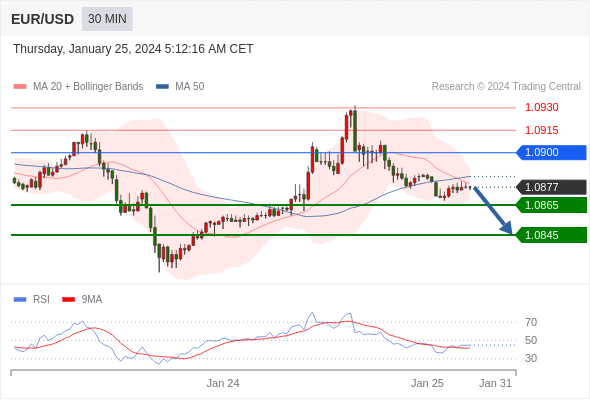Image resolution: width=590 pixels, height=400 pixels.
Task: Toggle the RSI legend color swatch
Action: [20, 300]
